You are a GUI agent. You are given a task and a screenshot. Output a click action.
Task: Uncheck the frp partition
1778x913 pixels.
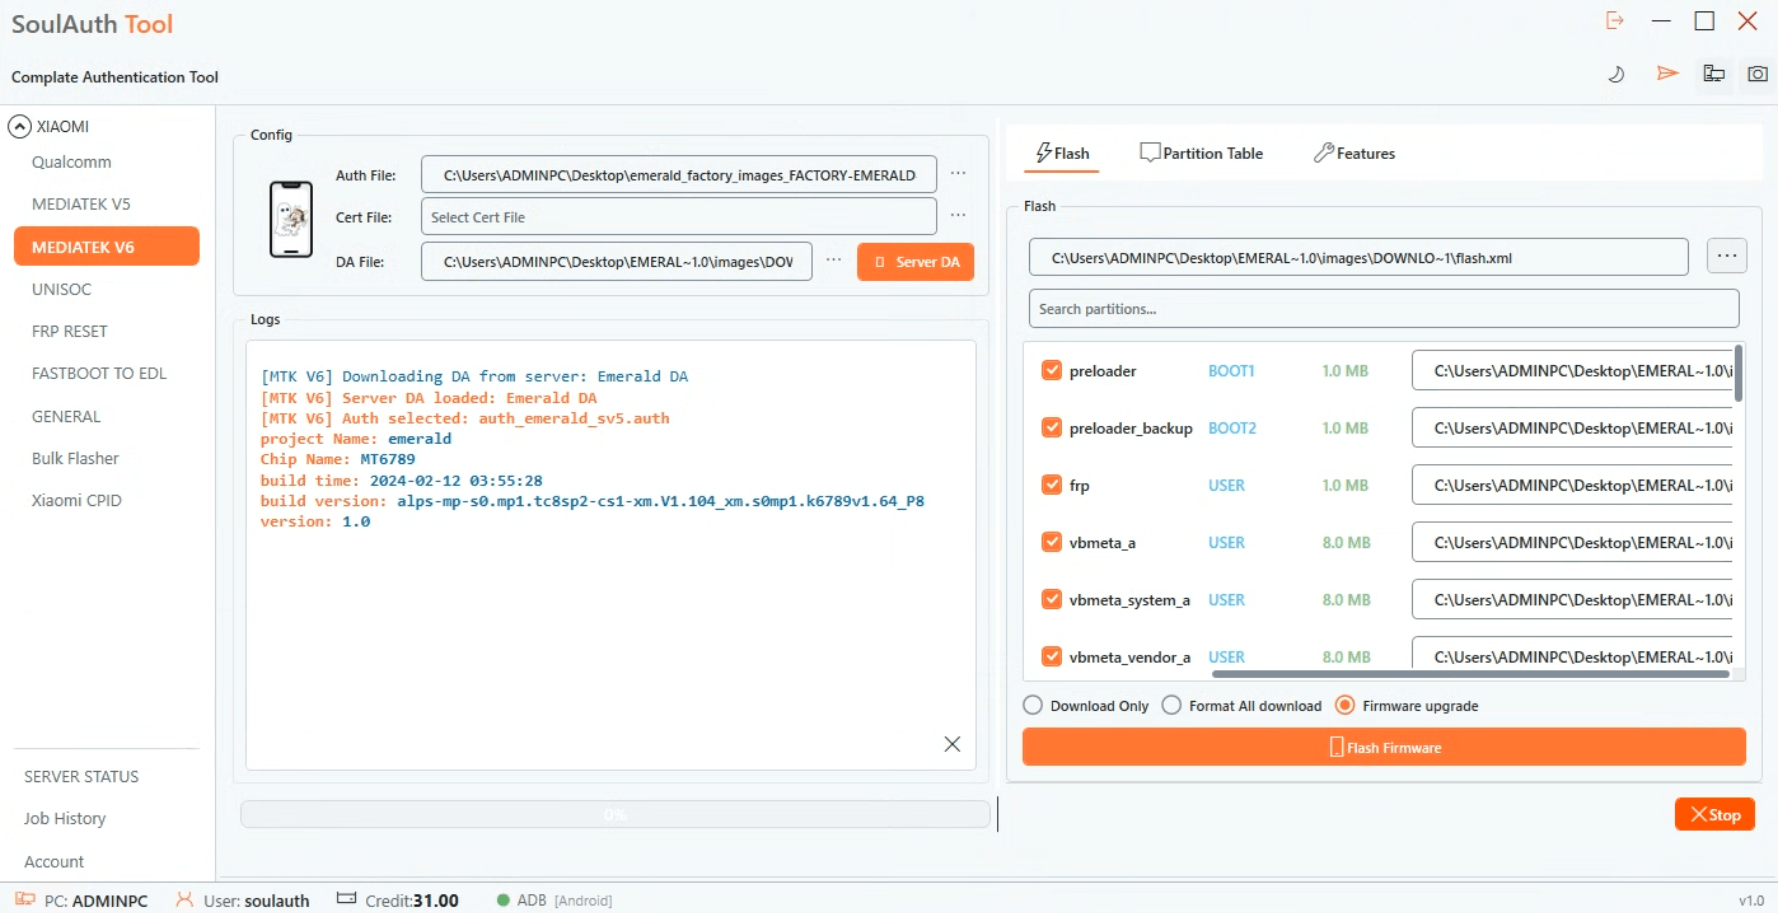coord(1051,484)
